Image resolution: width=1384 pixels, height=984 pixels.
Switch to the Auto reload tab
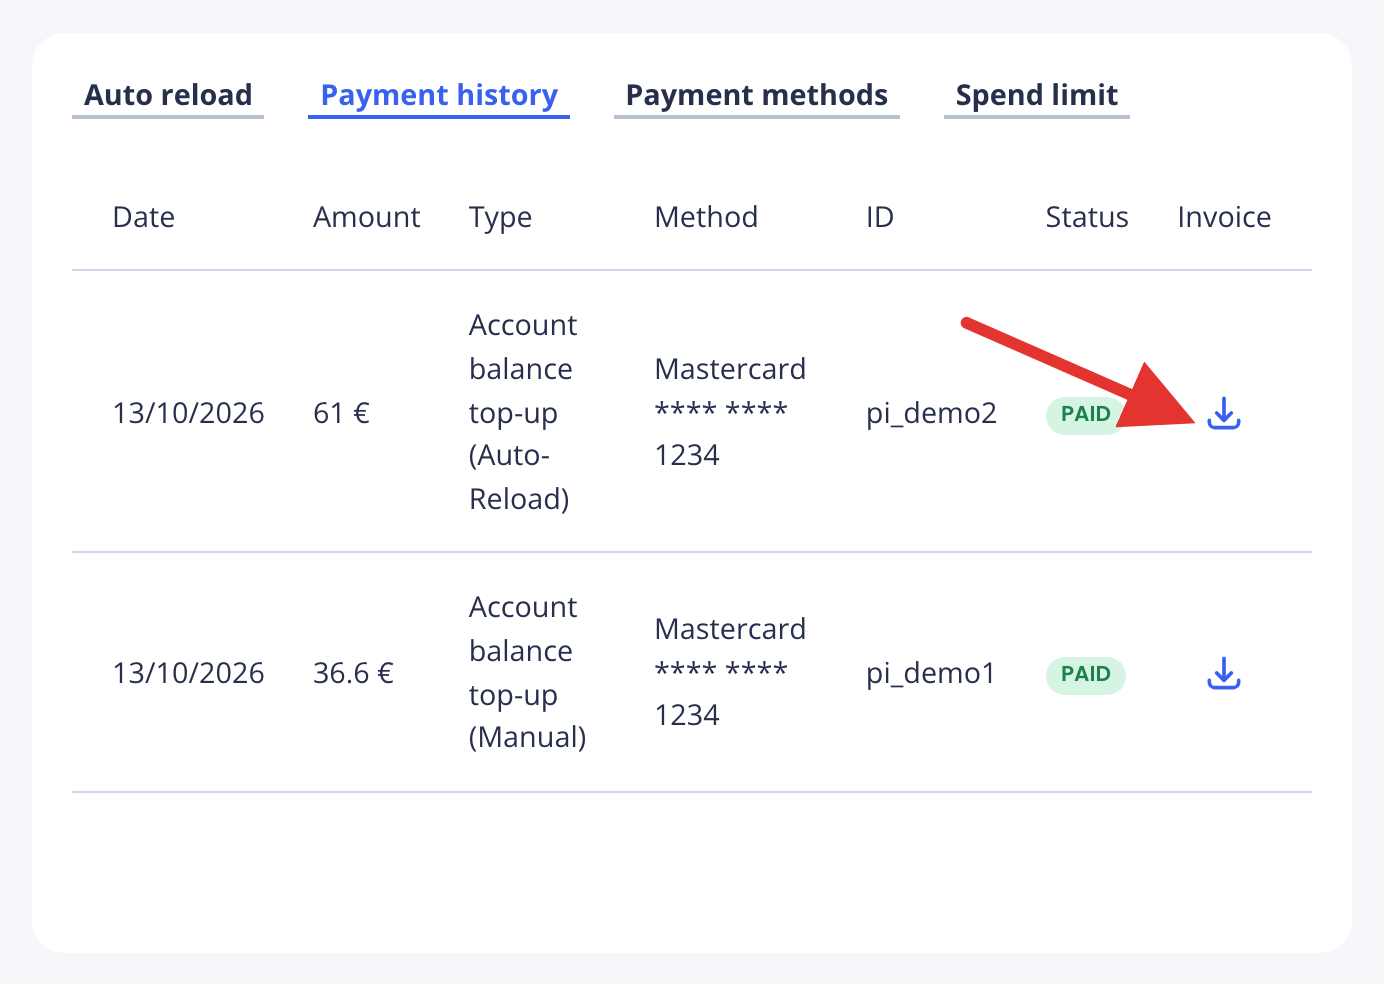168,96
